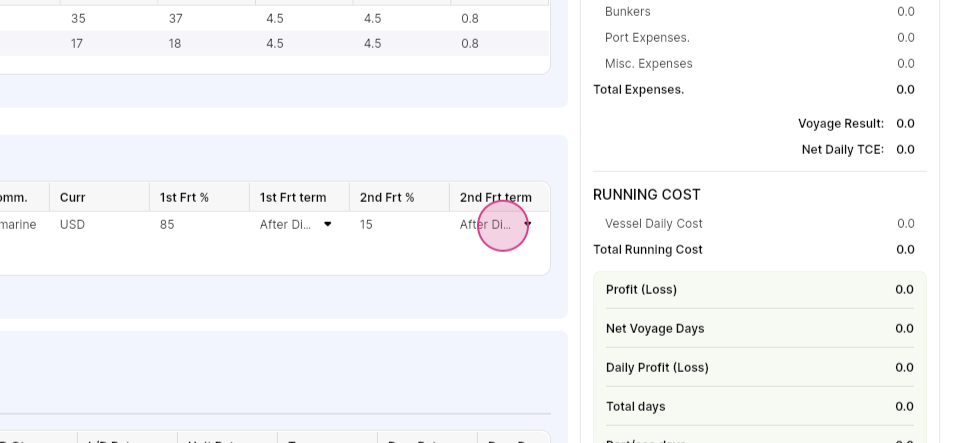
Task: Click the Net Daily TCE value 0.0
Action: (906, 149)
